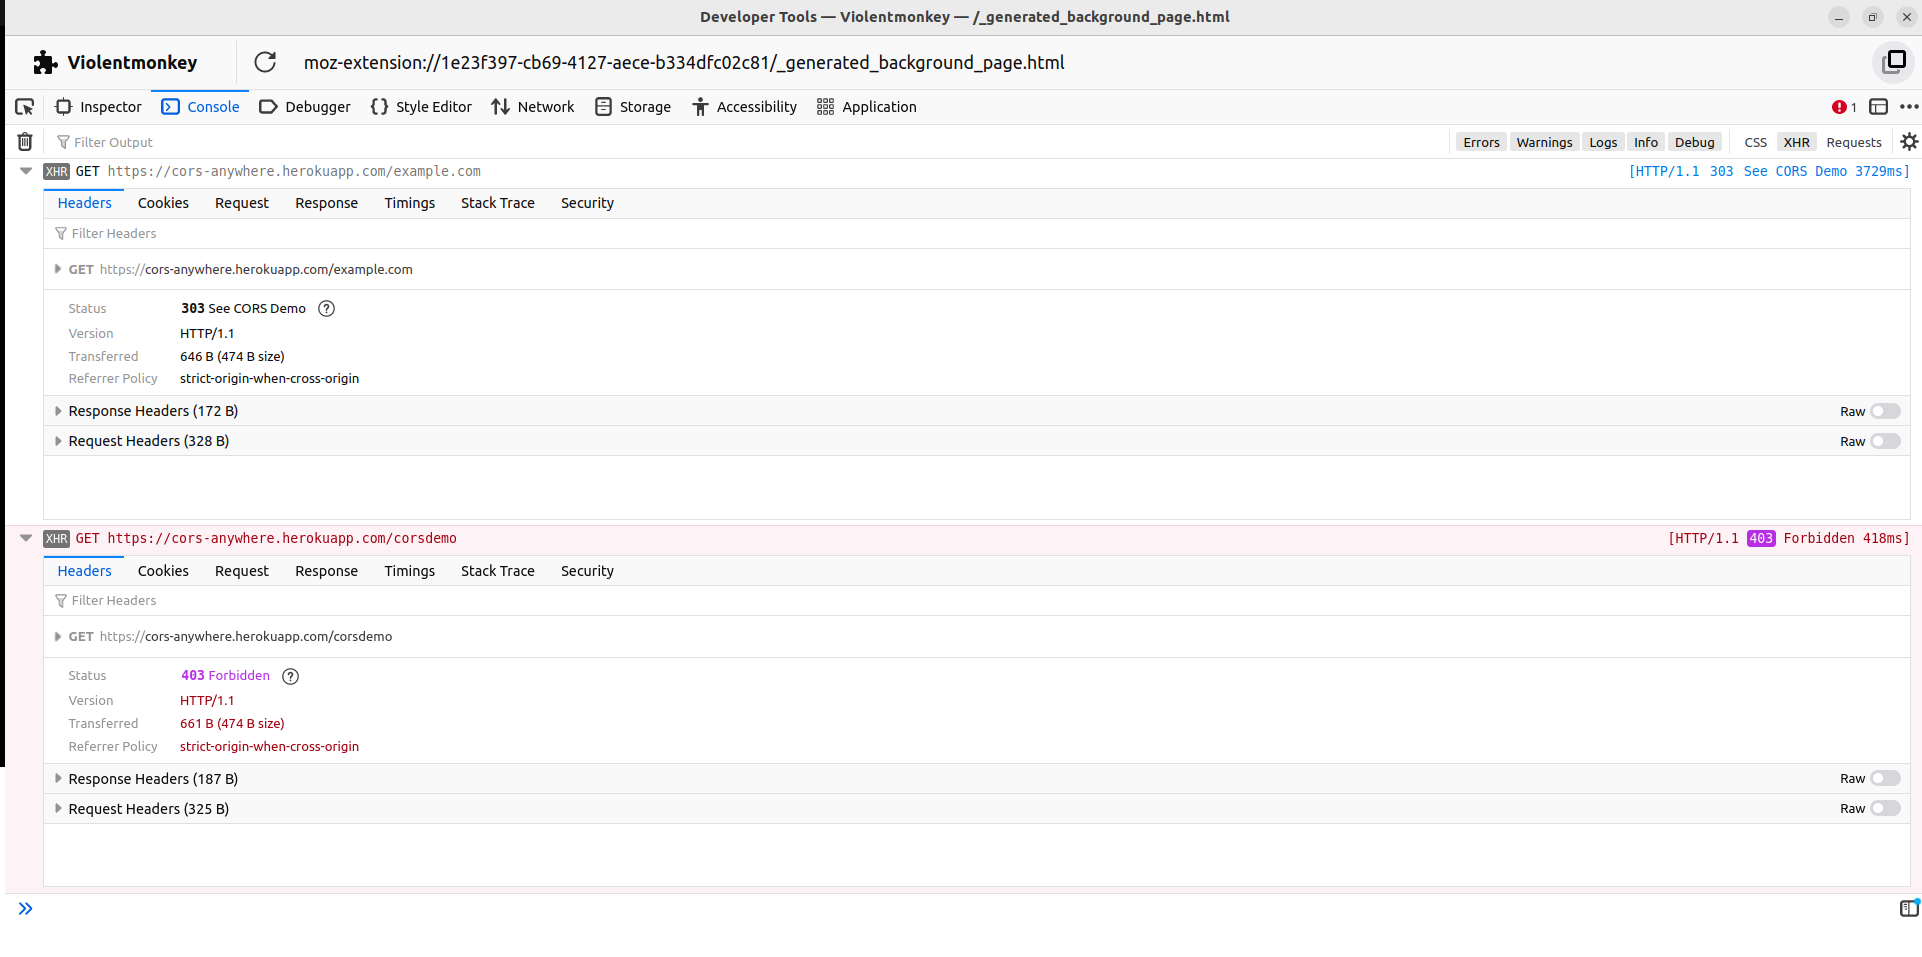Open the Cookies tab of the first request
Viewport: 1922px width, 957px height.
coord(162,202)
